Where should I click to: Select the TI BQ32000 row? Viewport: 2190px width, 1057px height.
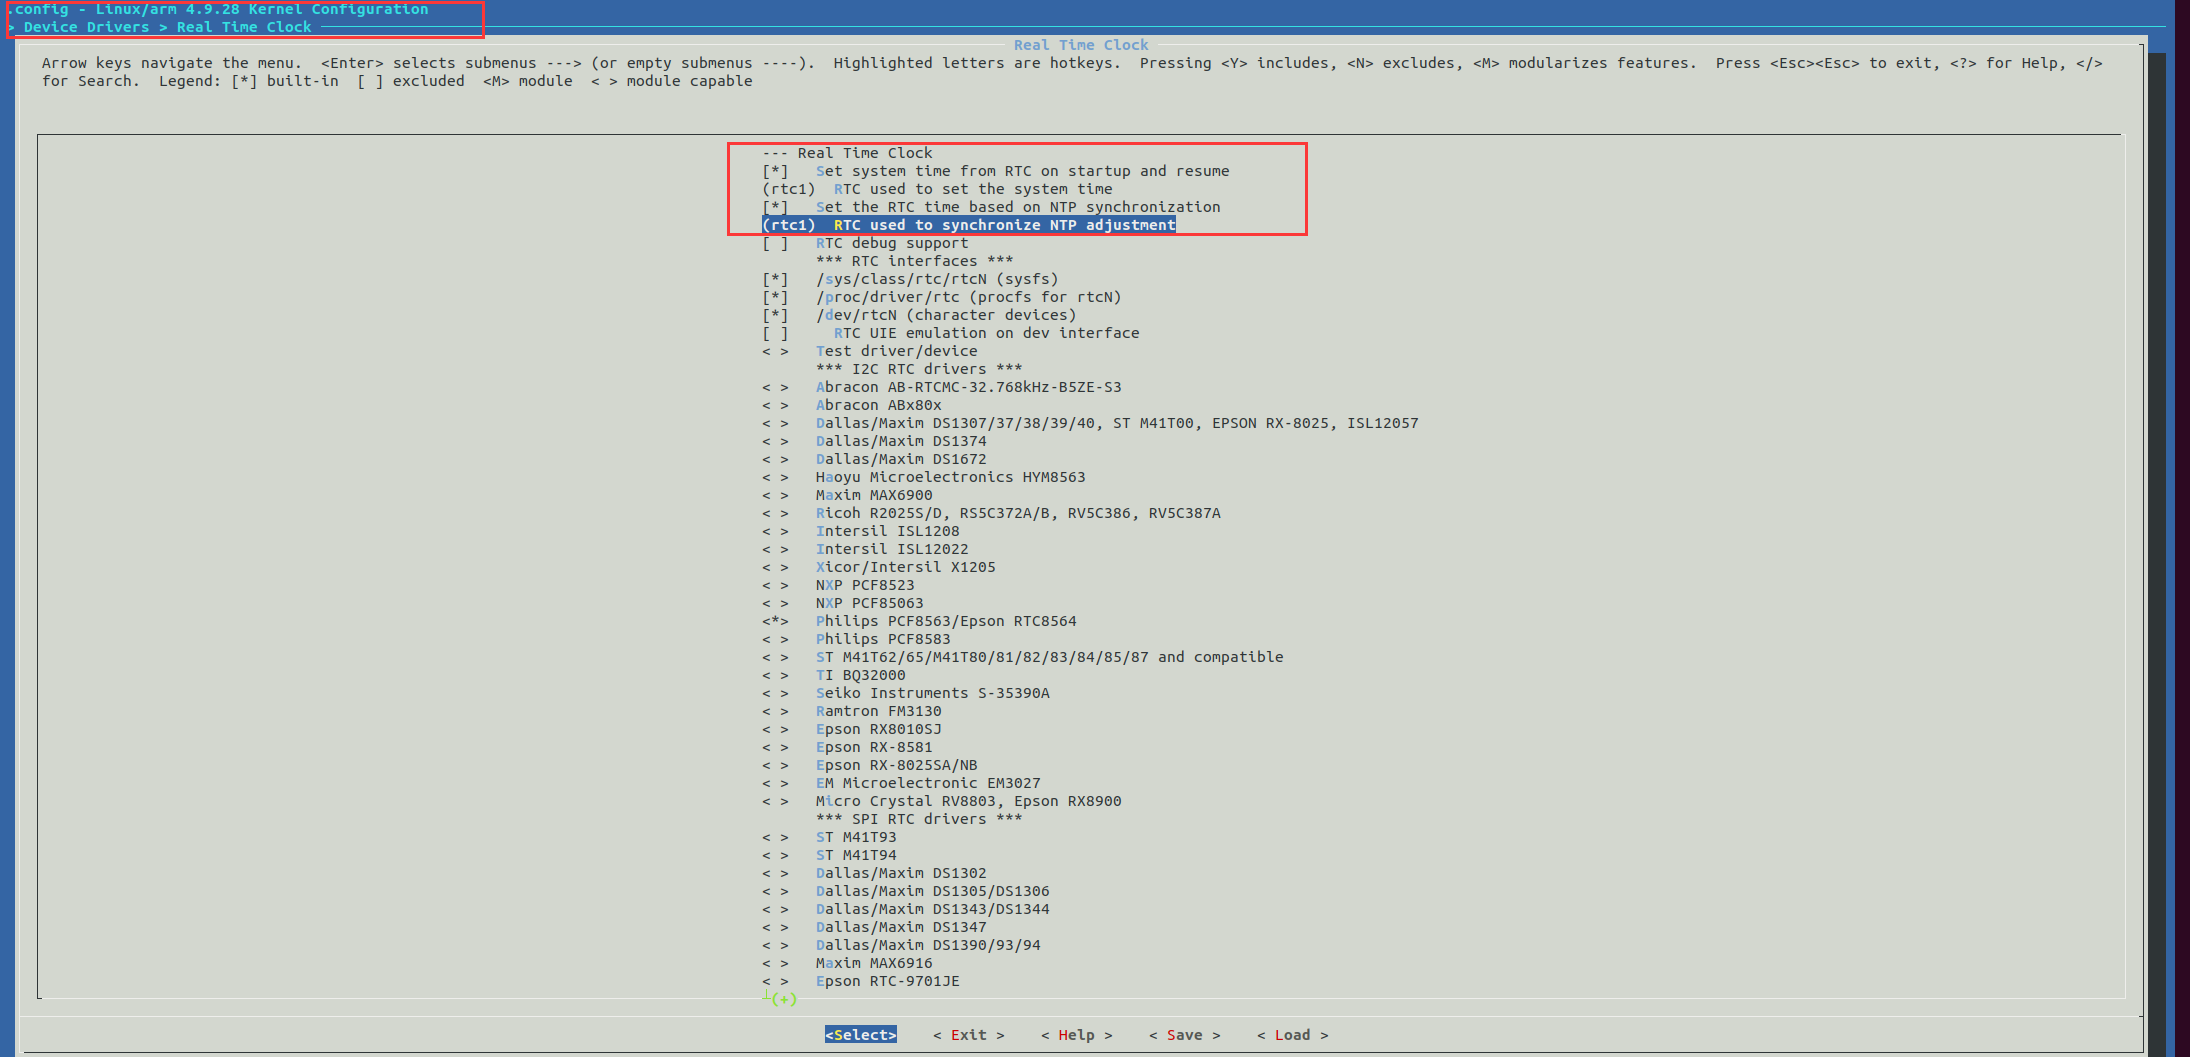pos(834,675)
